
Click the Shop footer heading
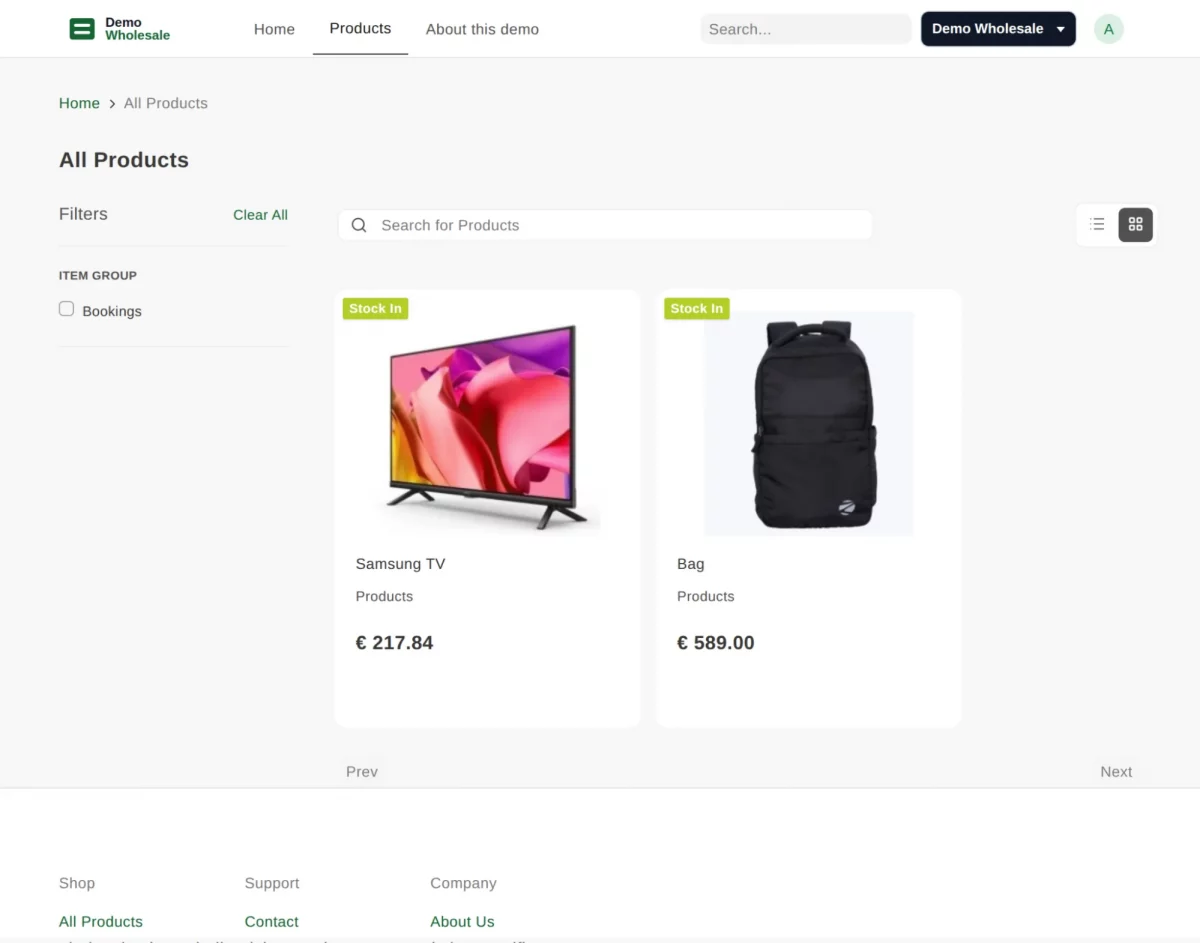click(x=77, y=883)
